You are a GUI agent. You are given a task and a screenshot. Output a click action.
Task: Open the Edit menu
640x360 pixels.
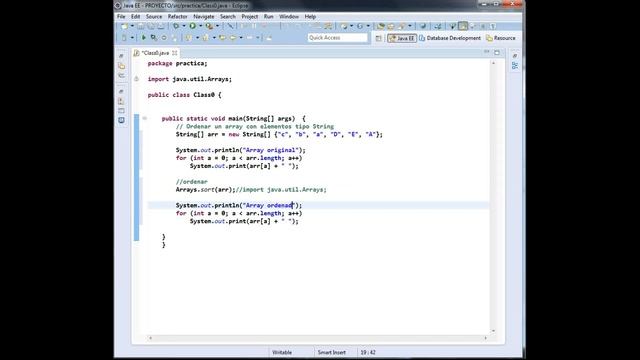136,17
